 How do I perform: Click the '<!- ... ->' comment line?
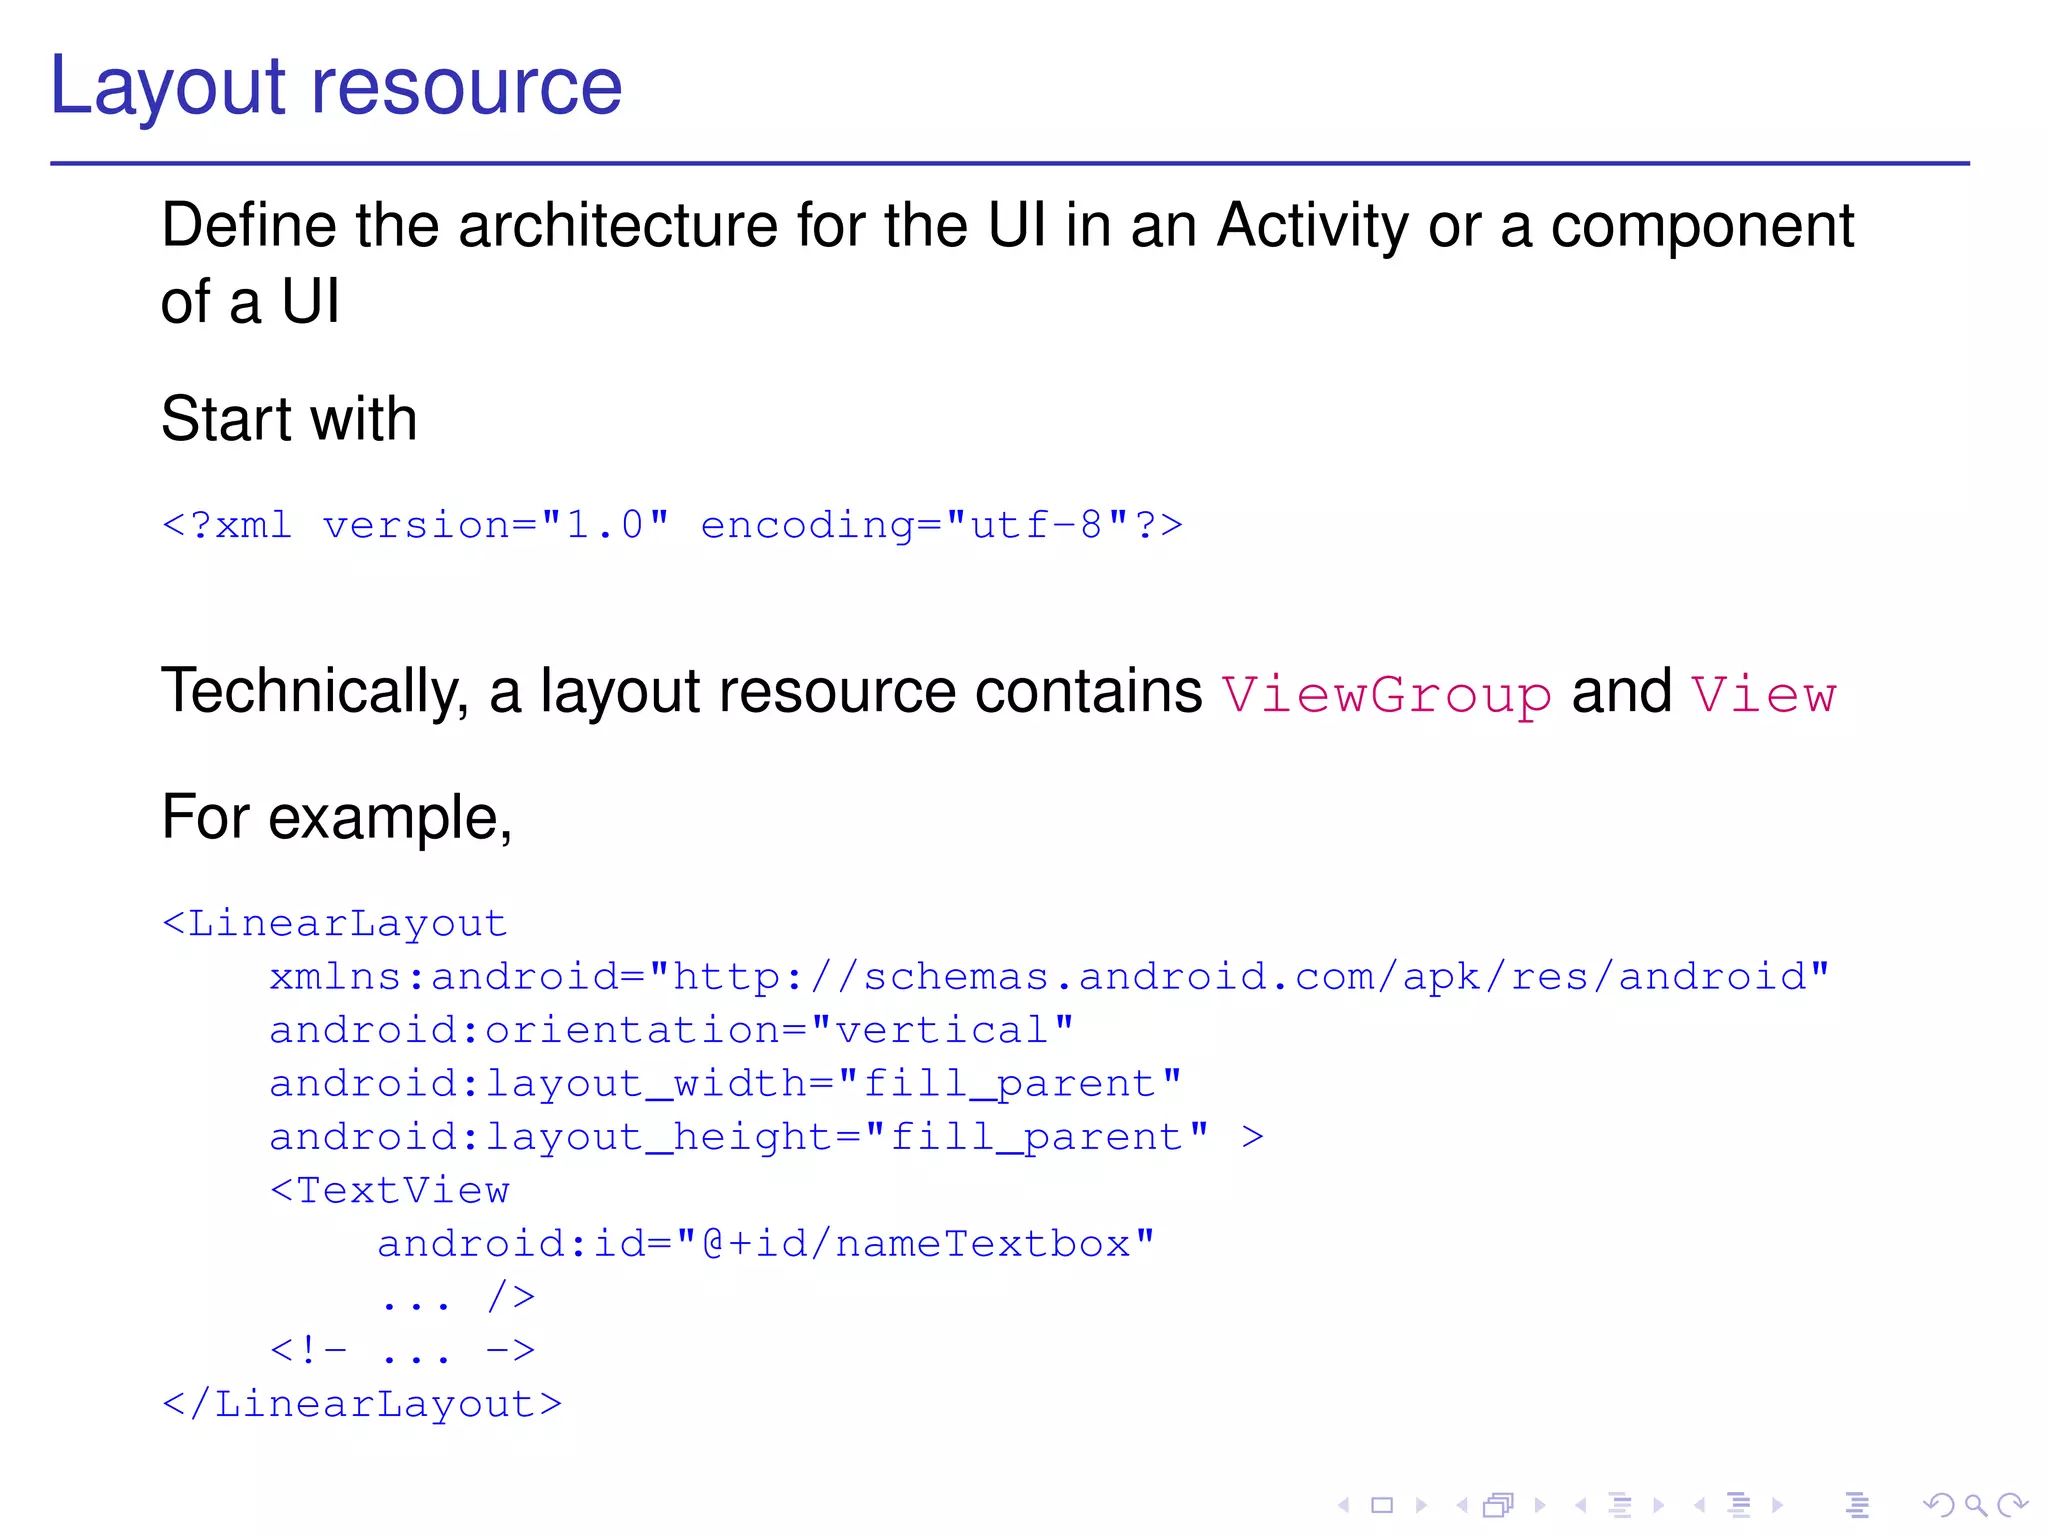(x=403, y=1351)
